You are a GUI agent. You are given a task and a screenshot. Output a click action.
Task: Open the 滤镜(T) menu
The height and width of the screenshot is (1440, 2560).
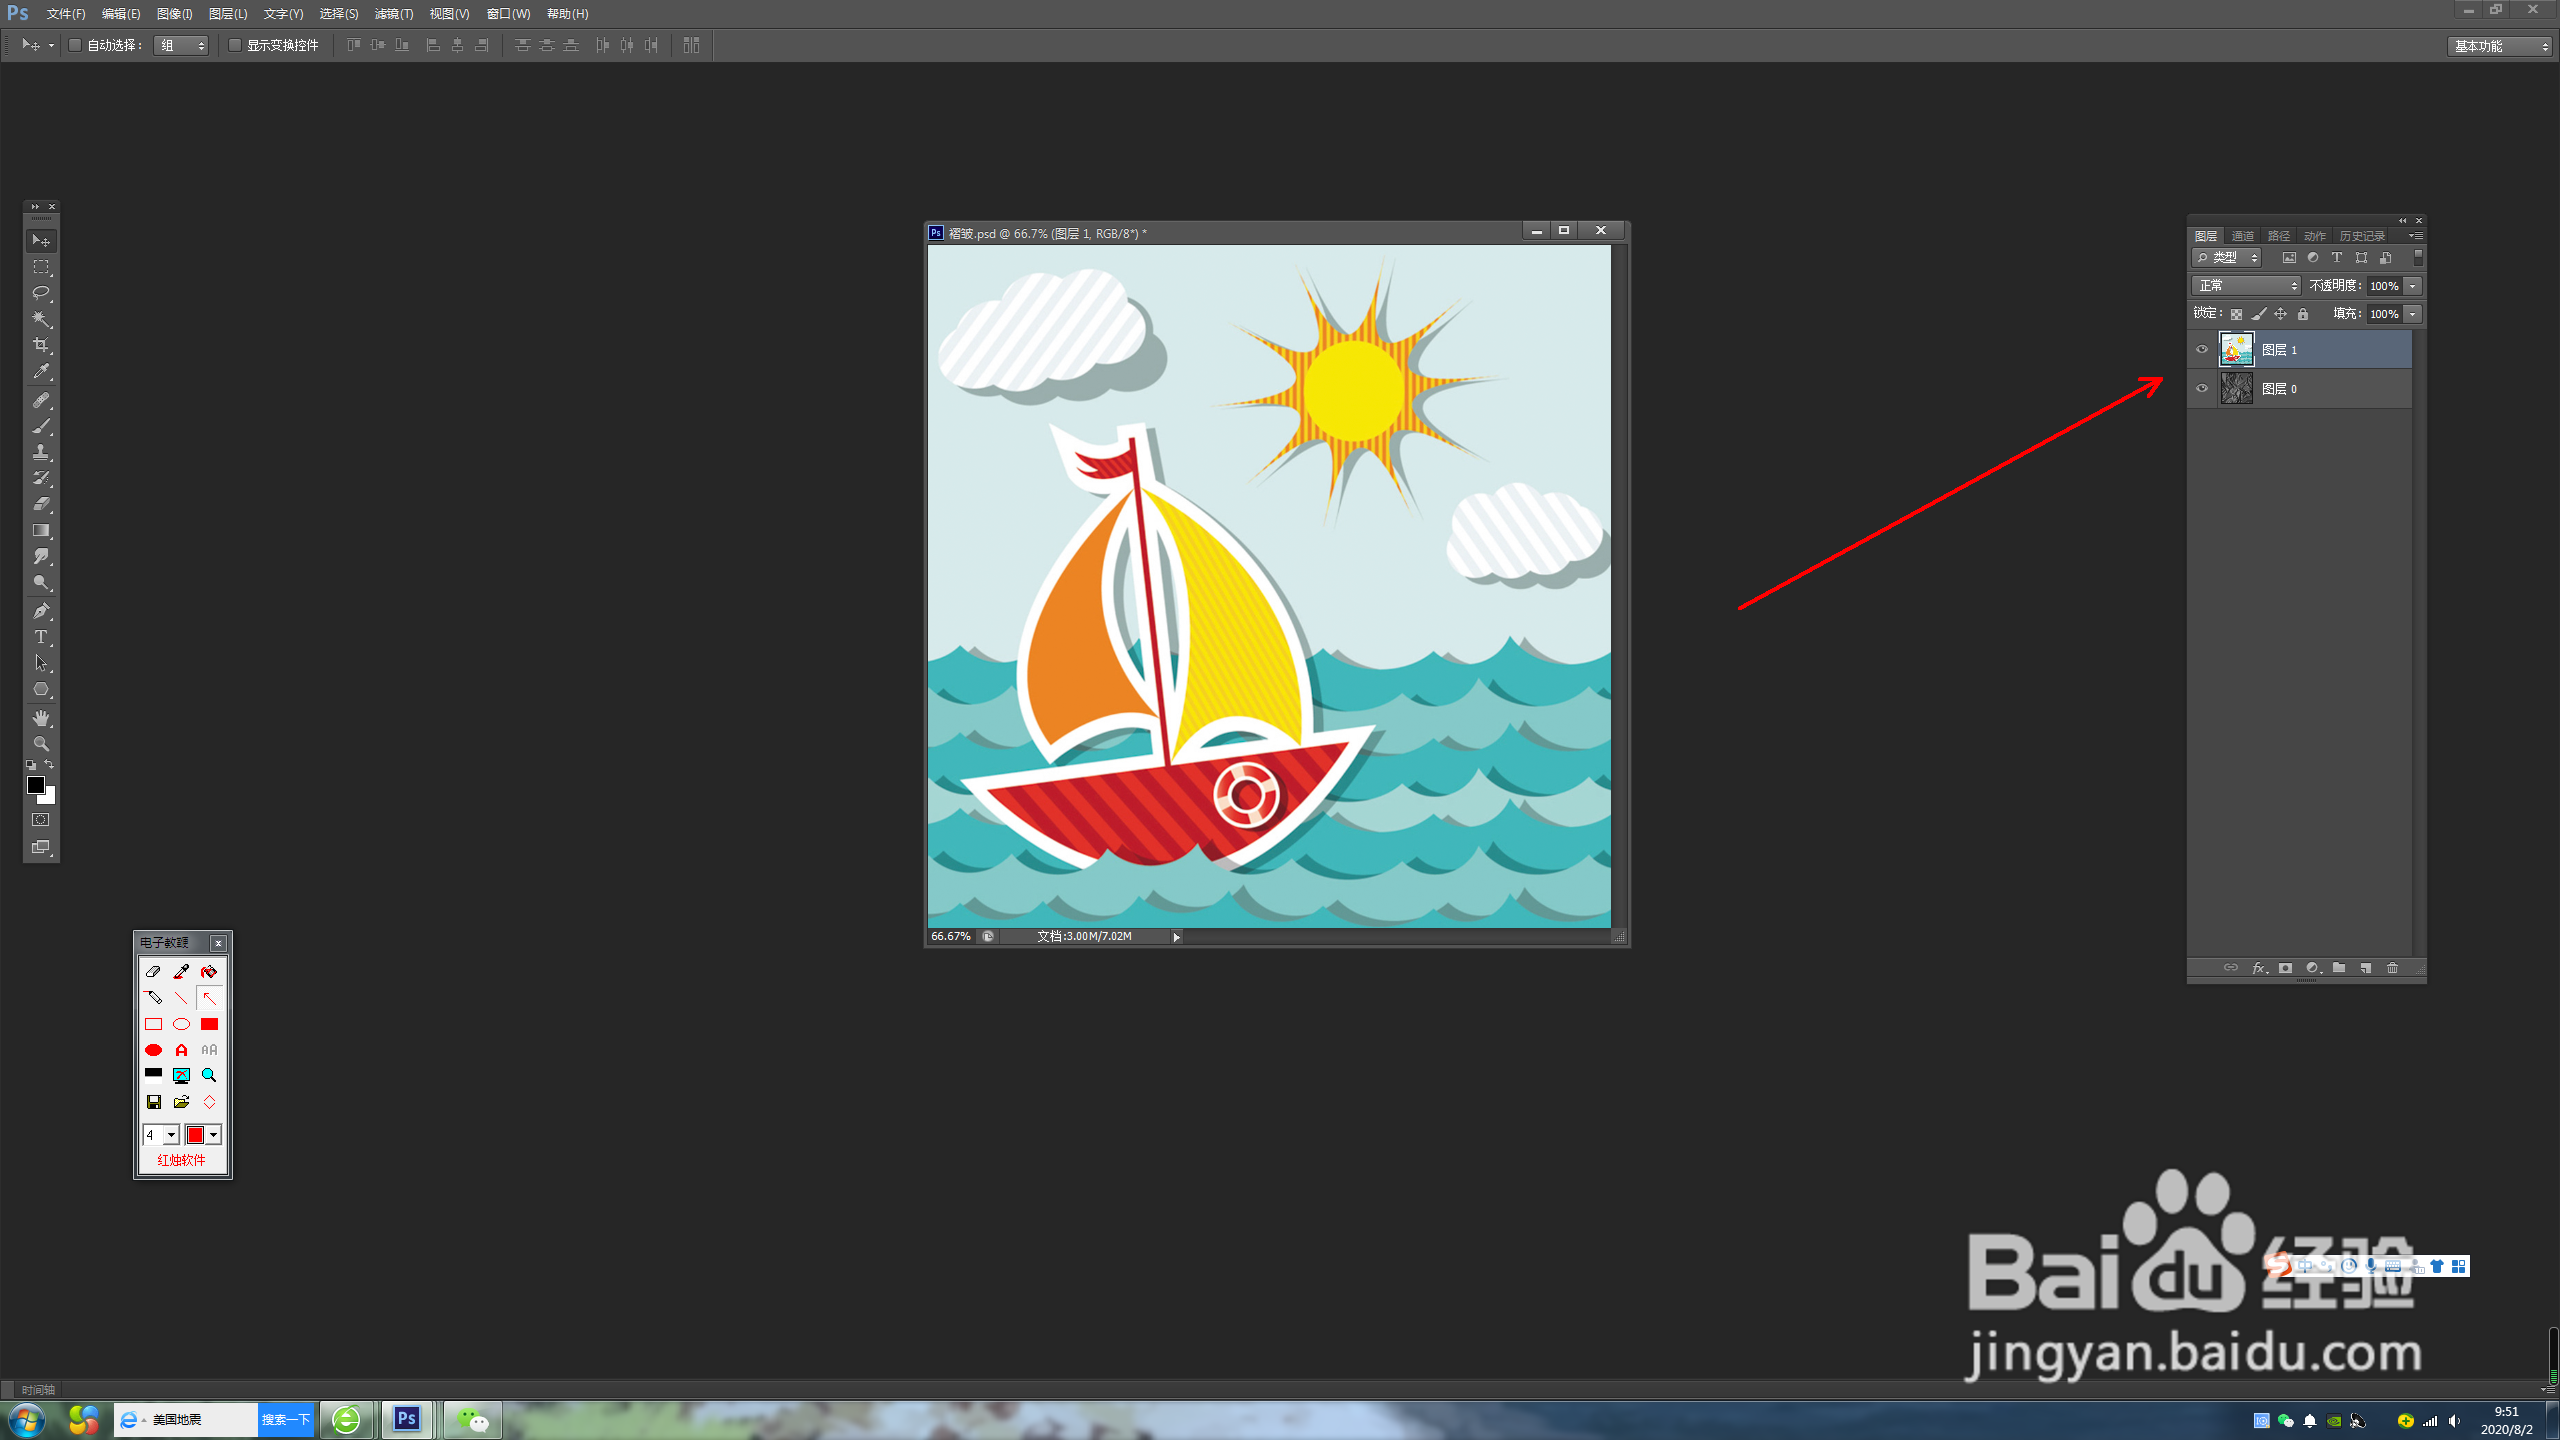(x=393, y=14)
